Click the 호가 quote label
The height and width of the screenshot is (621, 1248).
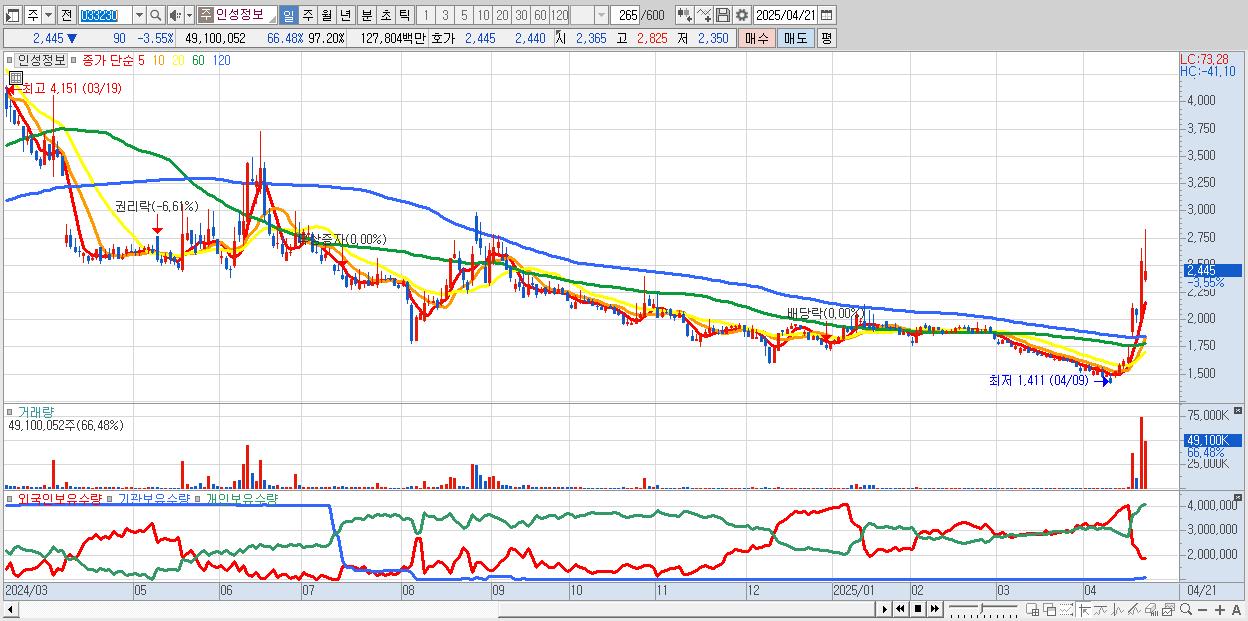tap(444, 38)
